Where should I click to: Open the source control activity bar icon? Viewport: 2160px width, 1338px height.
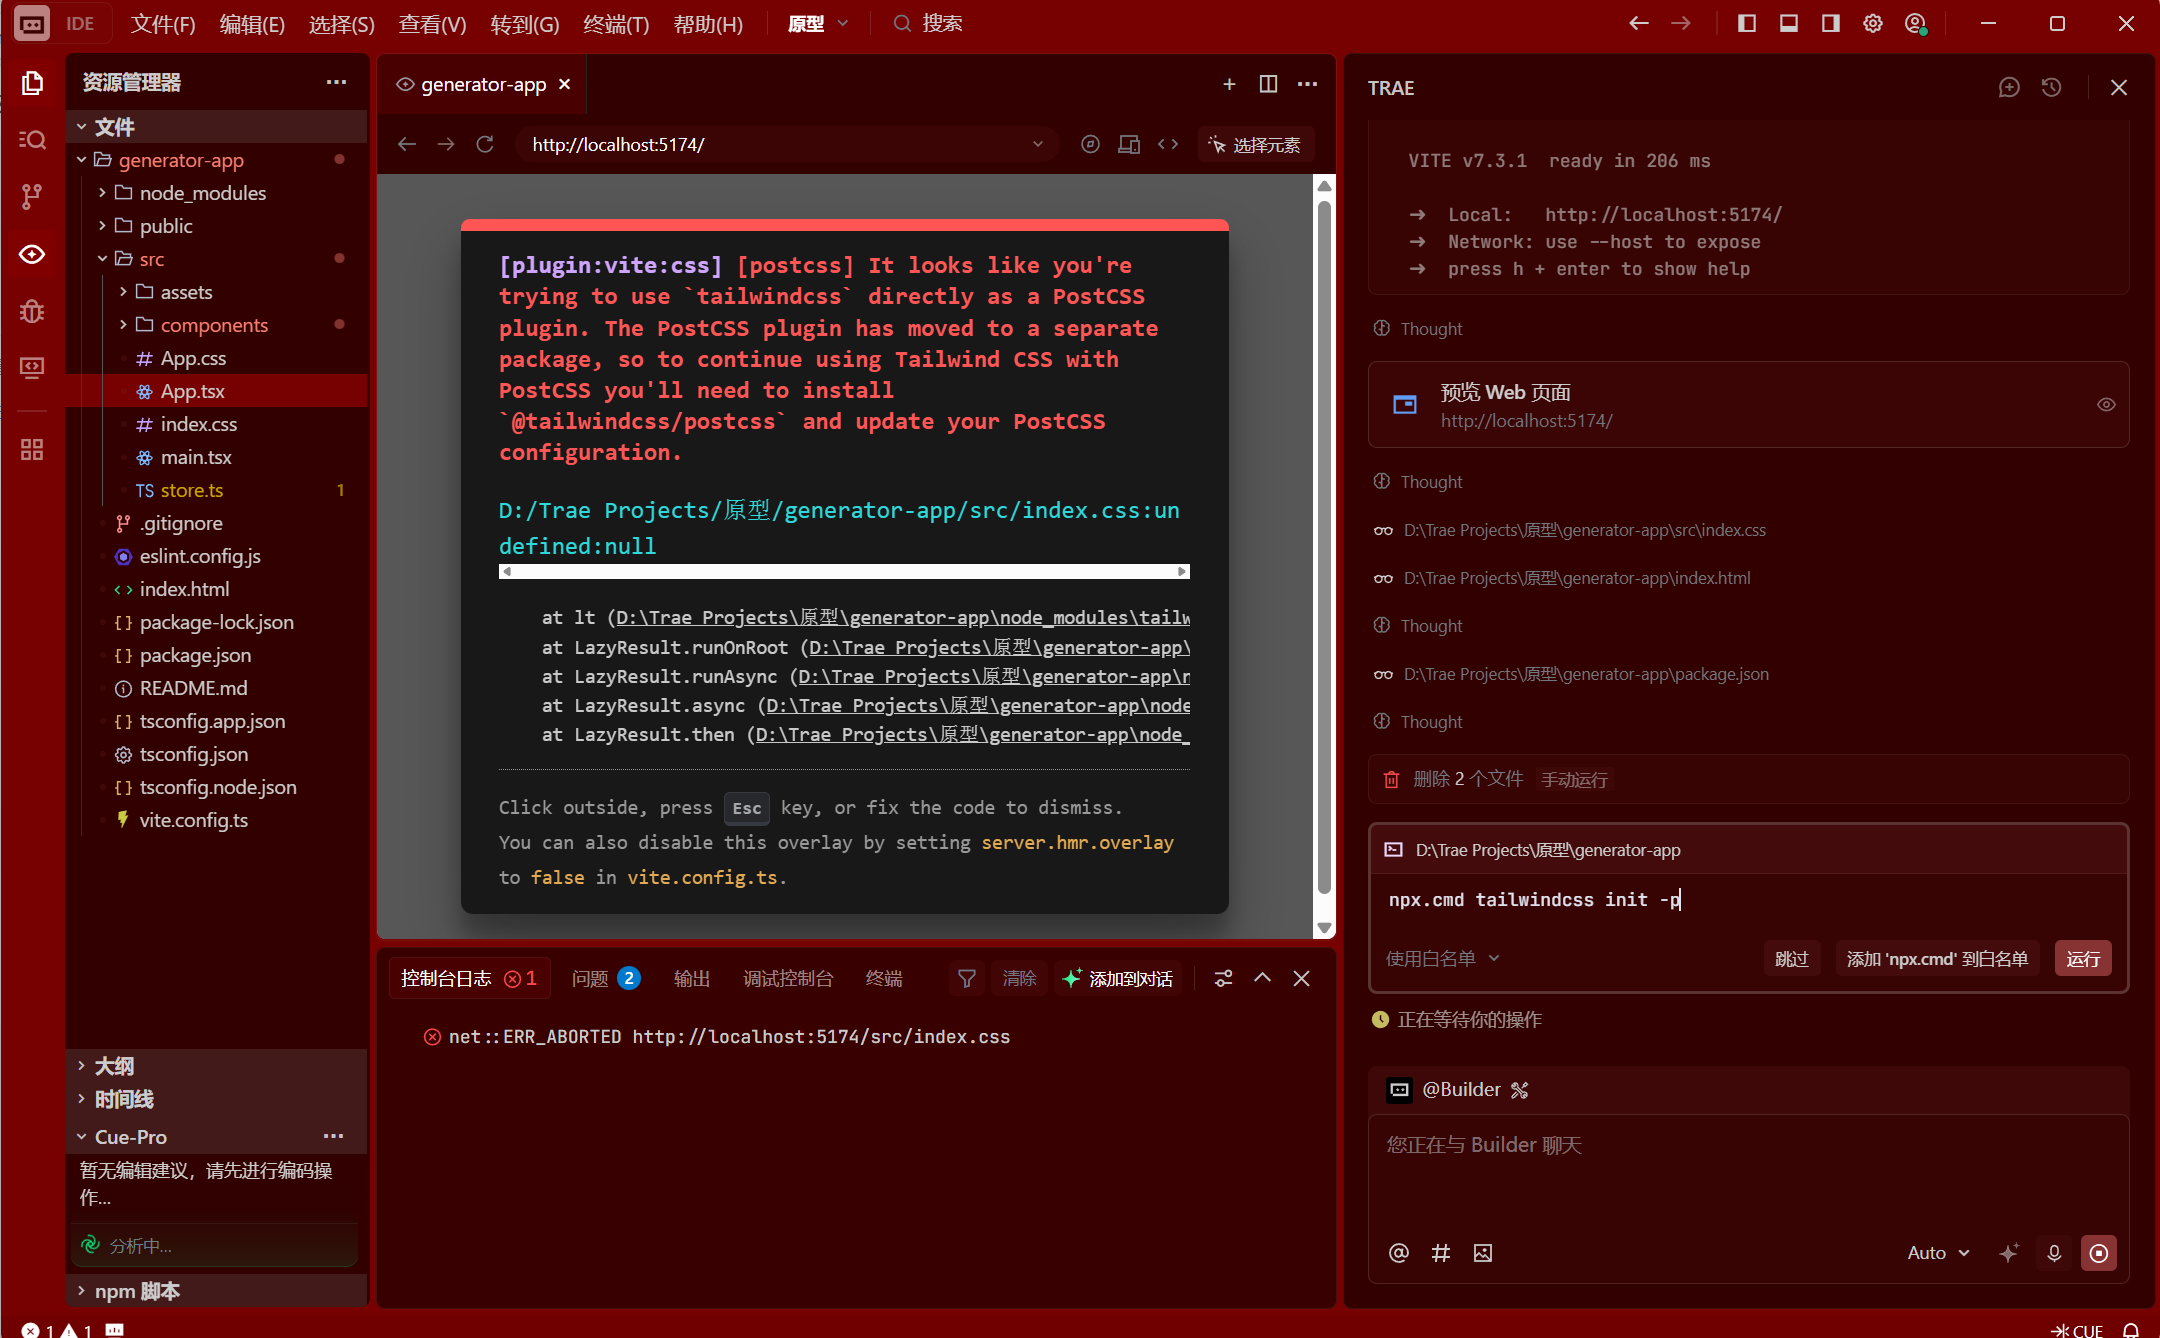tap(32, 196)
